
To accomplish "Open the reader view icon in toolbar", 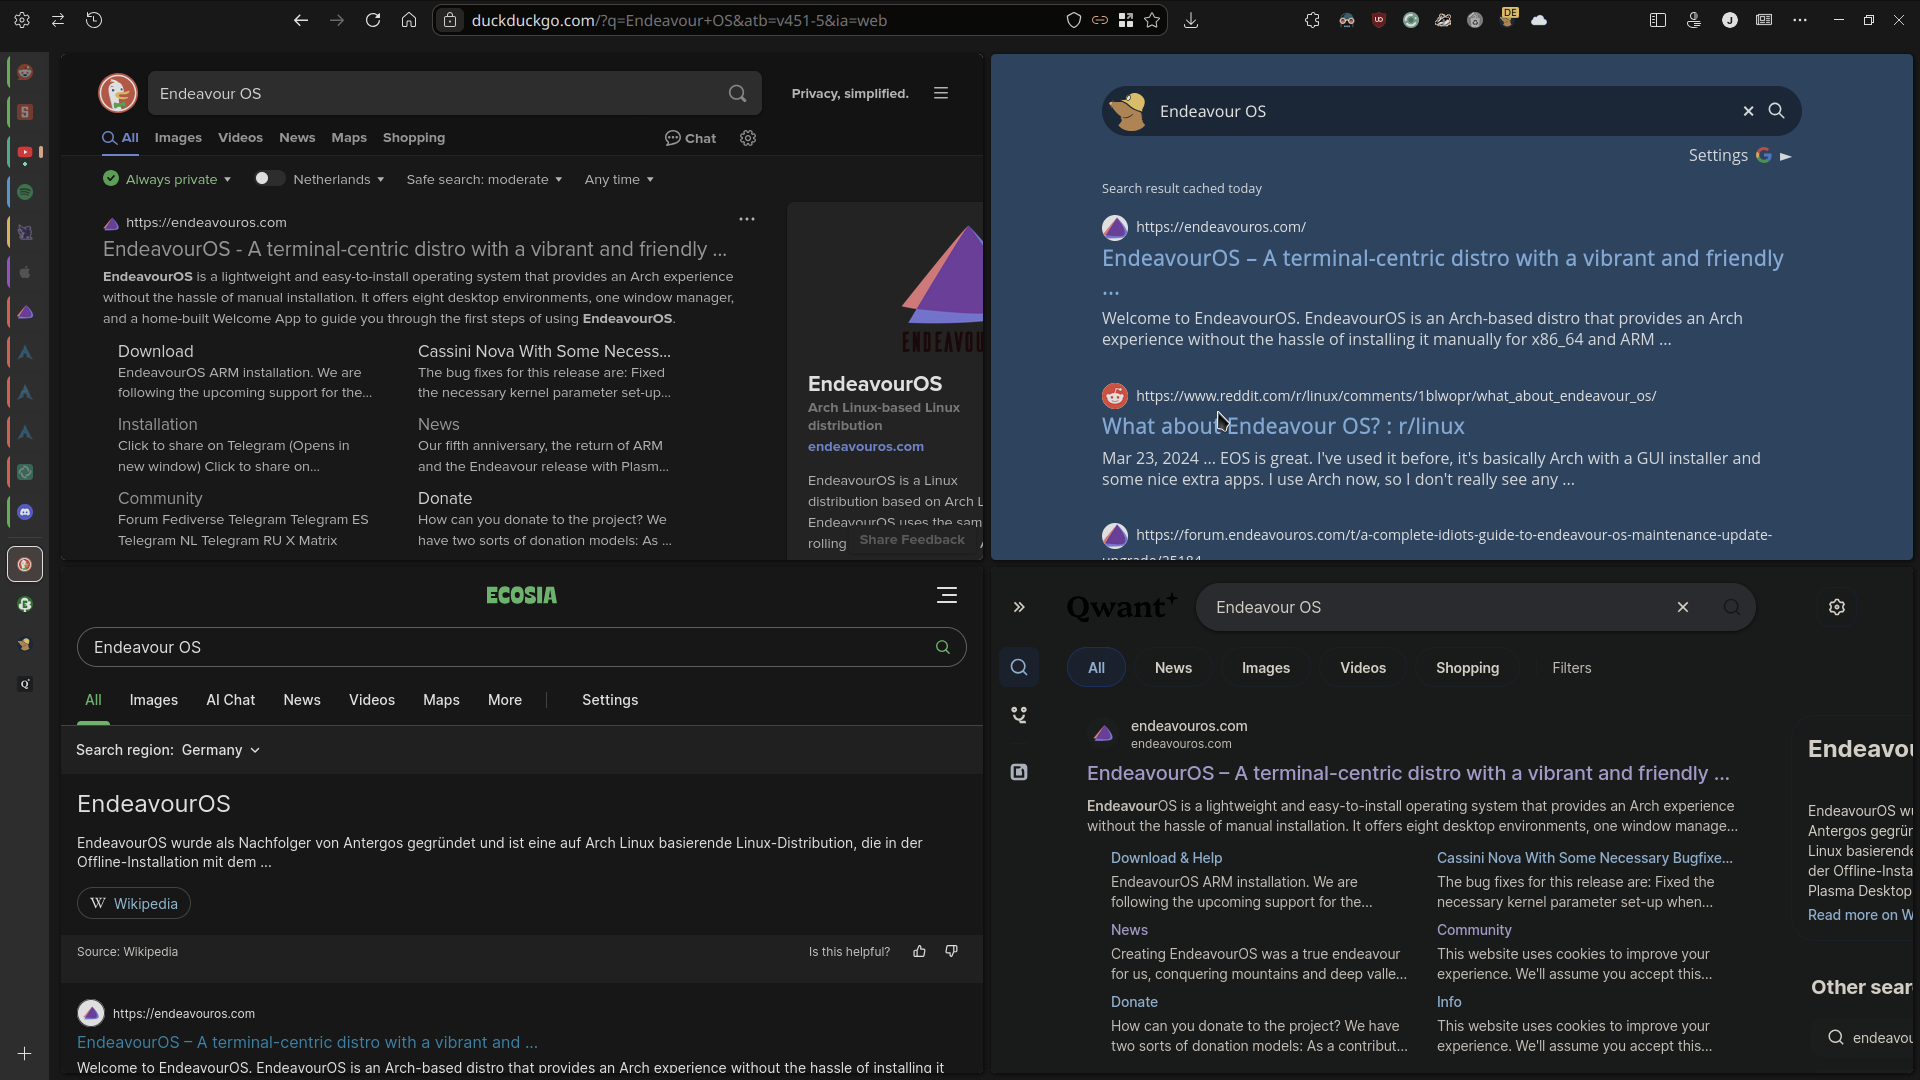I will coord(1764,20).
